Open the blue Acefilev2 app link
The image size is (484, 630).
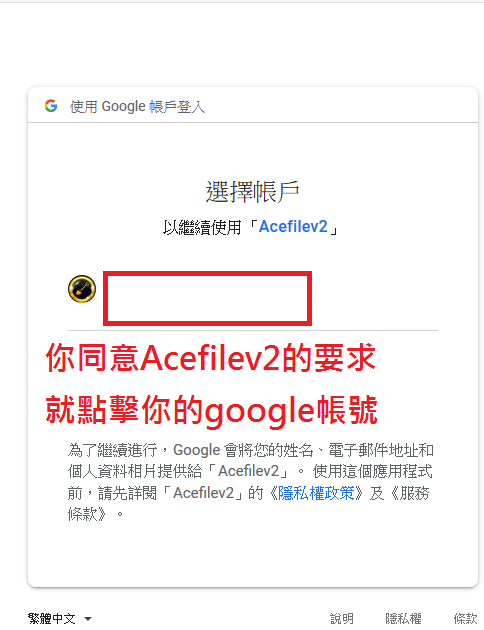pos(293,227)
